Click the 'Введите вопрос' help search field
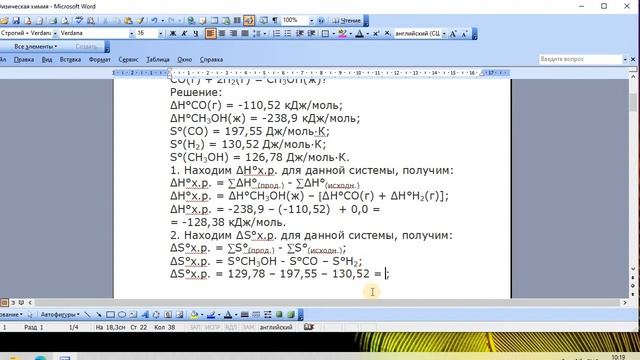 (x=580, y=60)
